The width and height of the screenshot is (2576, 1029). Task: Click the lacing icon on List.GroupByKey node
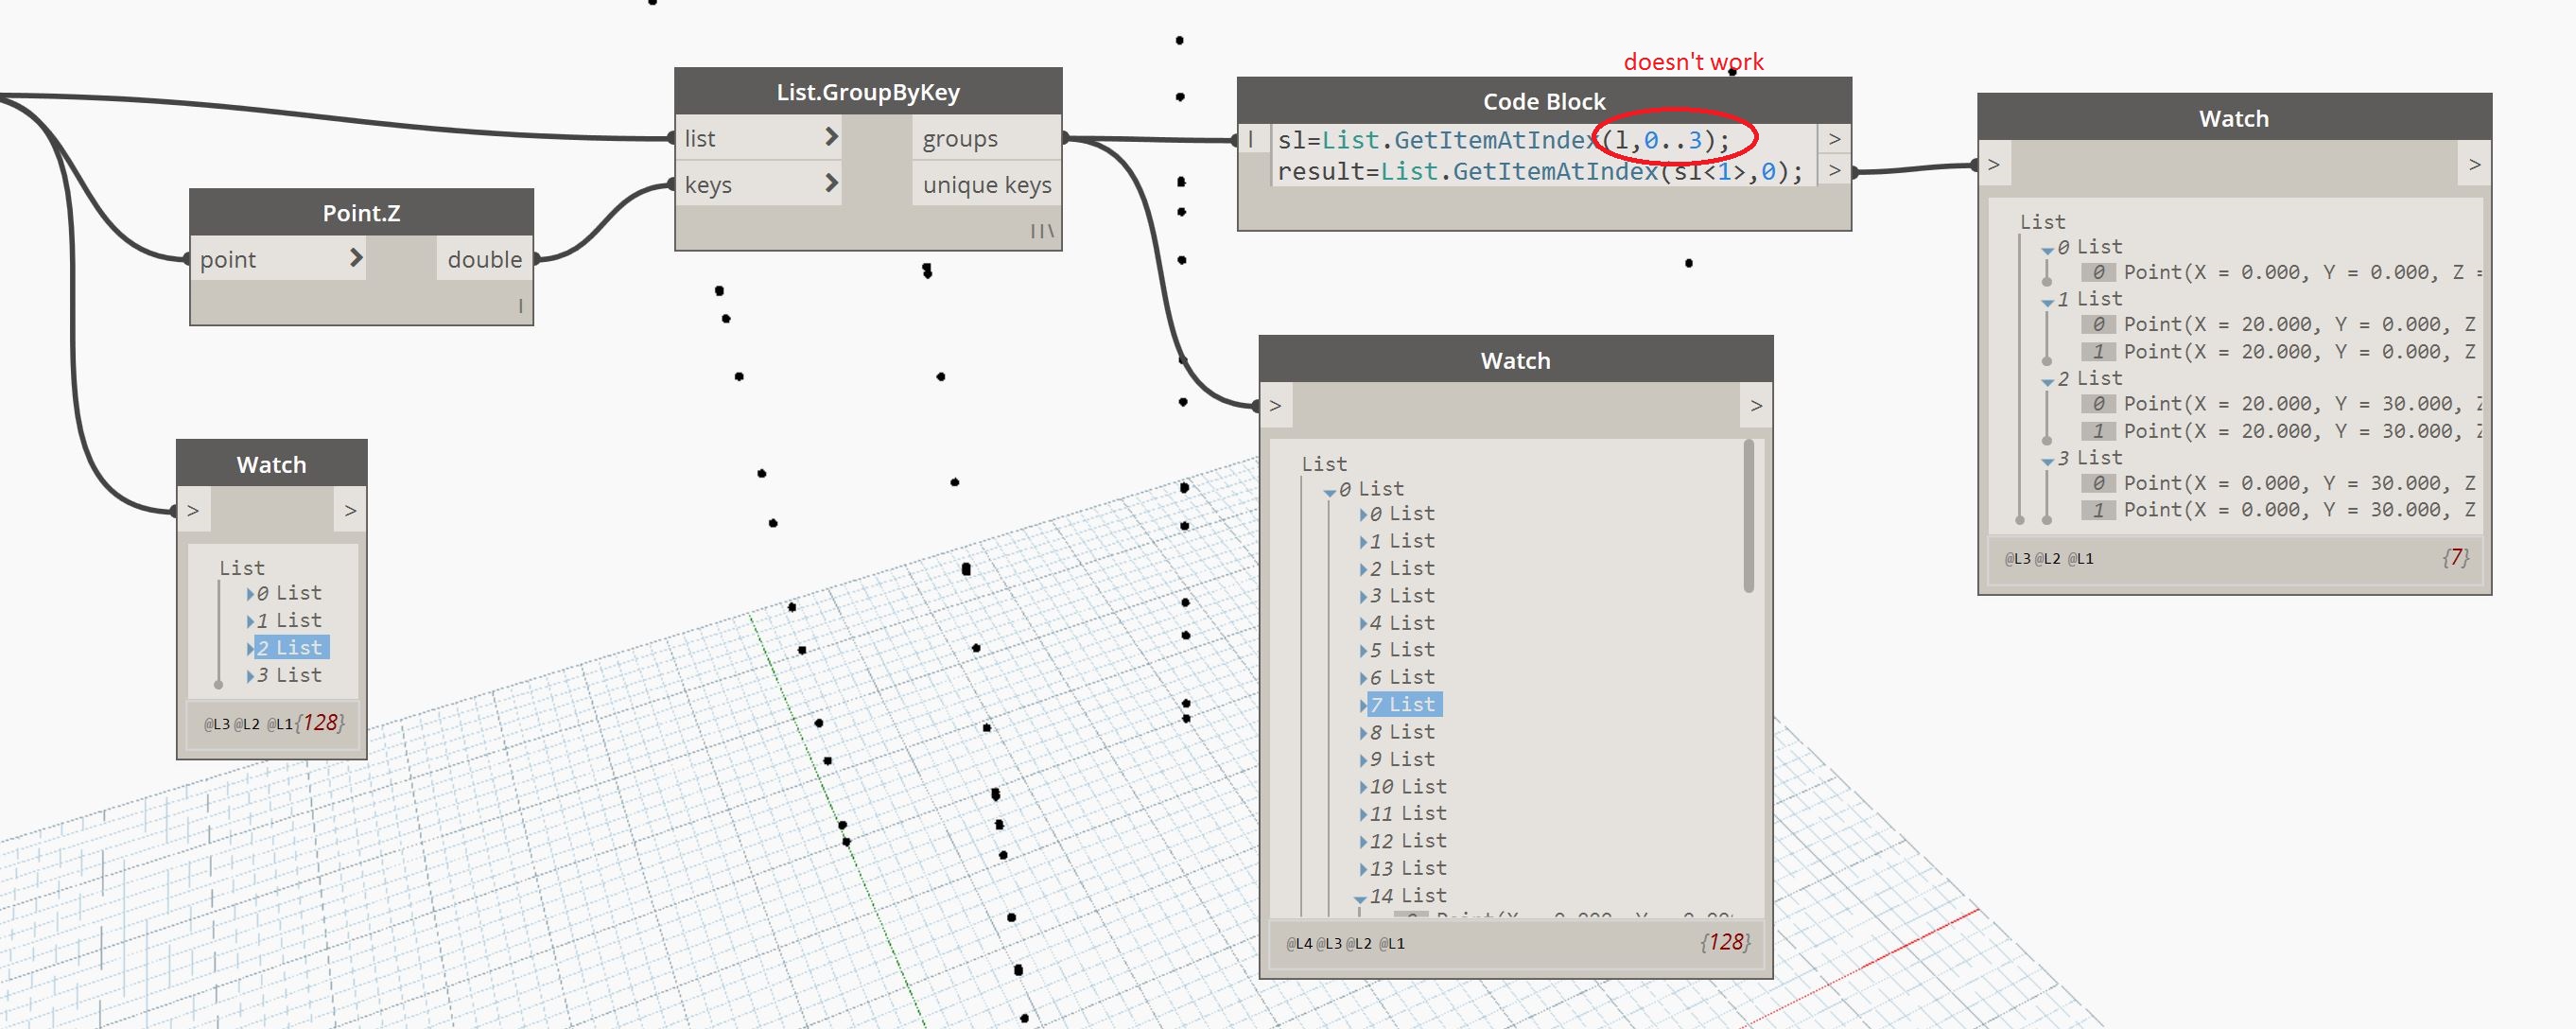click(1041, 231)
